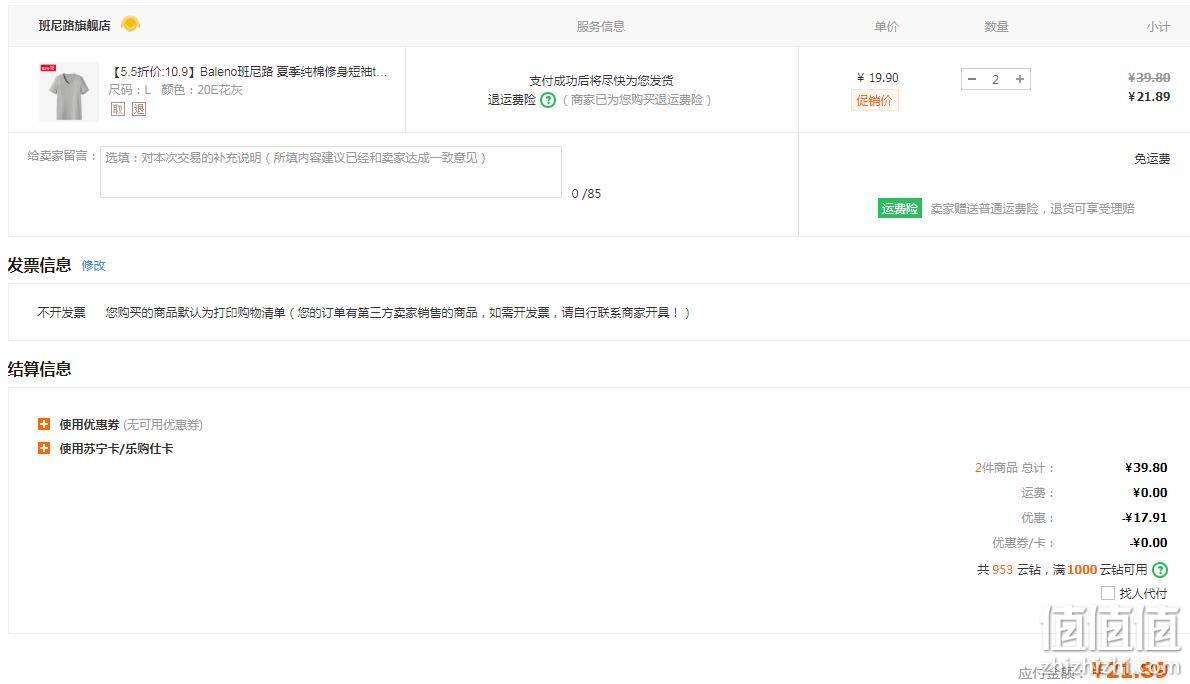Image resolution: width=1190 pixels, height=684 pixels.
Task: Click the 您购买的商品默认为打印购物清单 notice
Action: (x=398, y=313)
